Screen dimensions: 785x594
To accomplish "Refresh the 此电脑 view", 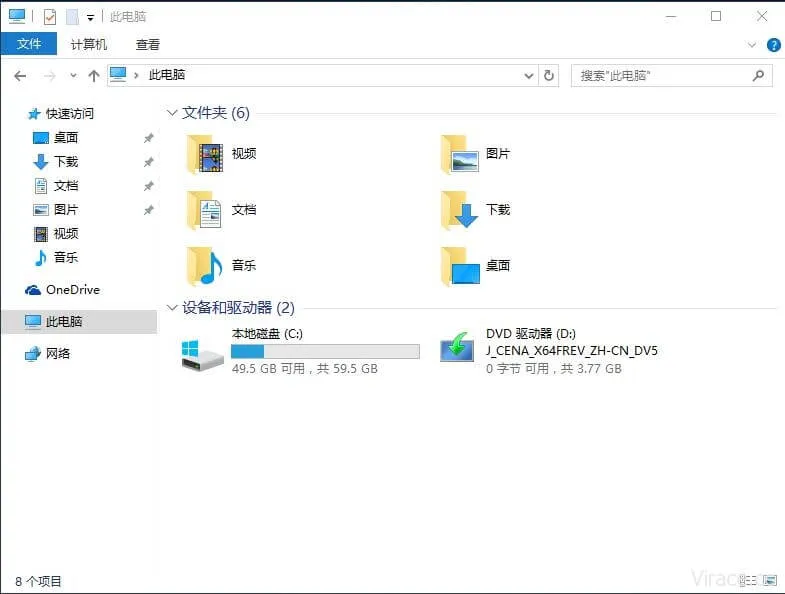I will pos(549,76).
